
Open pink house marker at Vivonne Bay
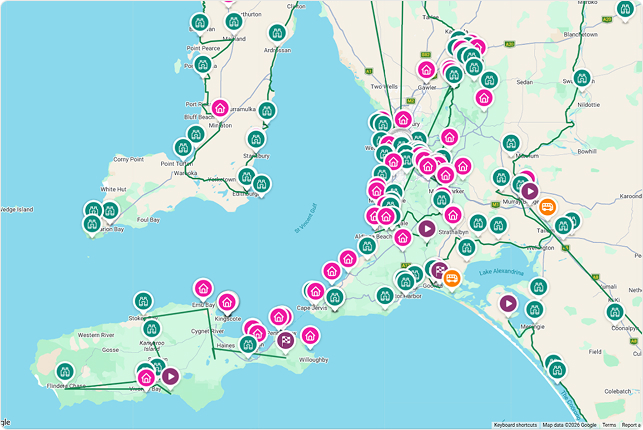pos(146,378)
